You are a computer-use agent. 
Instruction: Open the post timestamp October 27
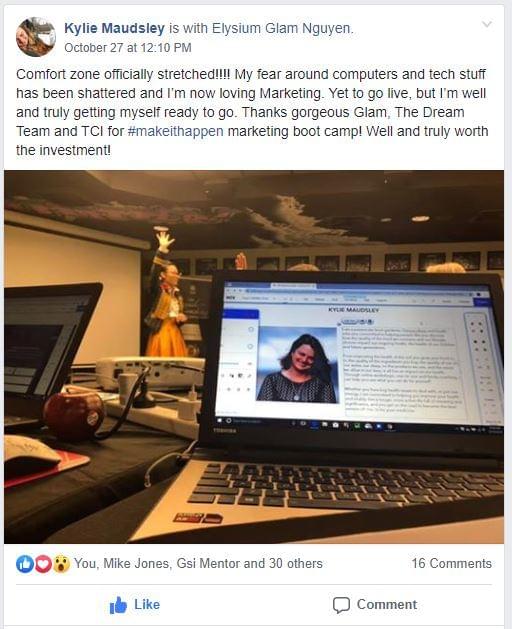(x=128, y=48)
